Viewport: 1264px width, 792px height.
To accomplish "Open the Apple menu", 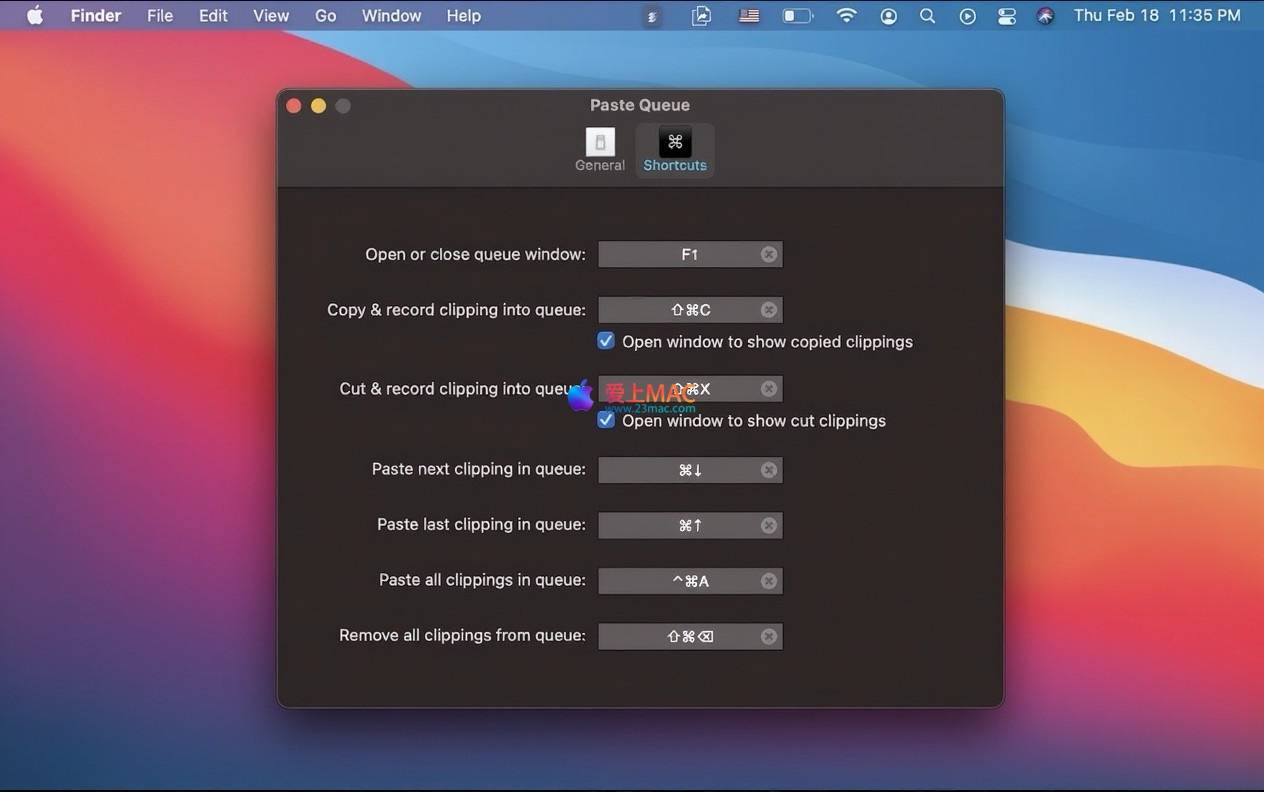I will (35, 16).
